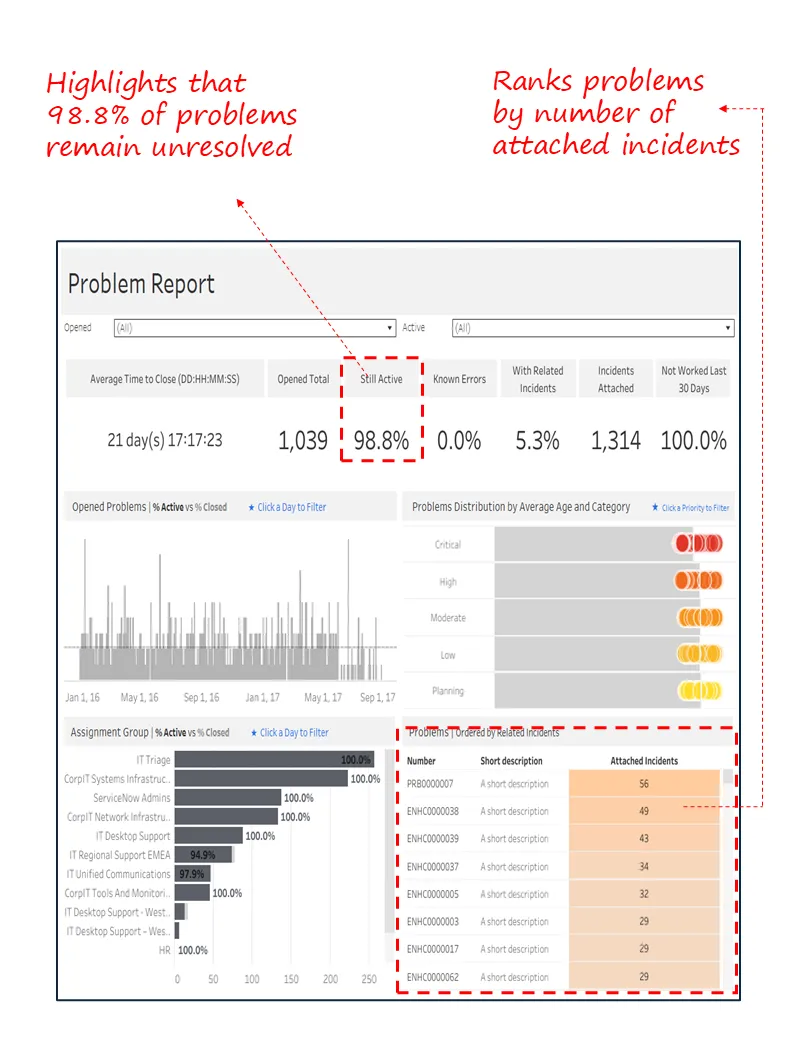The width and height of the screenshot is (794, 1055).
Task: Click the Problems table vertical scrollbar
Action: click(727, 860)
